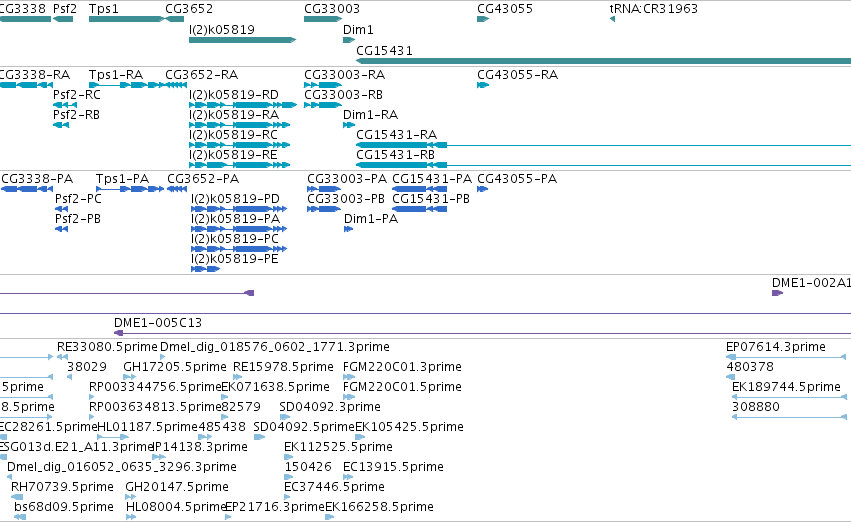This screenshot has height=522, width=851.
Task: Select the Psf2-PB protein glyph
Action: [x=61, y=229]
